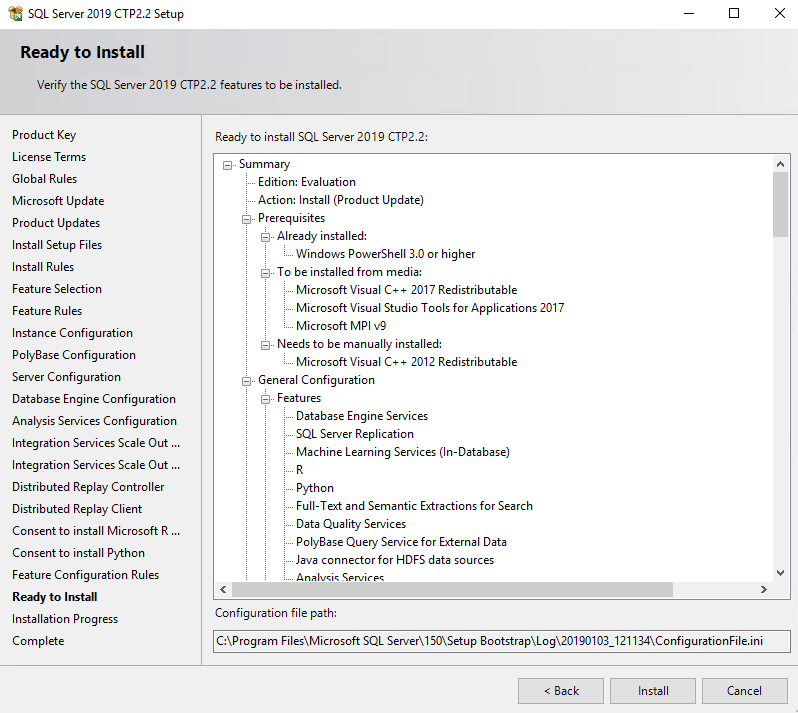Click Instance Configuration step
The width and height of the screenshot is (798, 713).
[72, 333]
